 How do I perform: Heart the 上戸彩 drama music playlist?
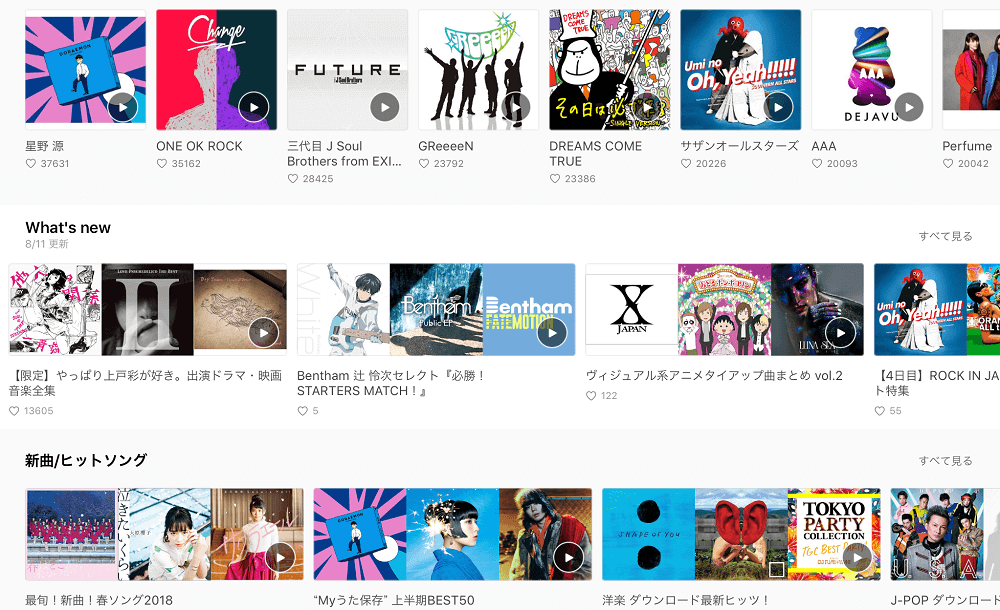pyautogui.click(x=14, y=411)
